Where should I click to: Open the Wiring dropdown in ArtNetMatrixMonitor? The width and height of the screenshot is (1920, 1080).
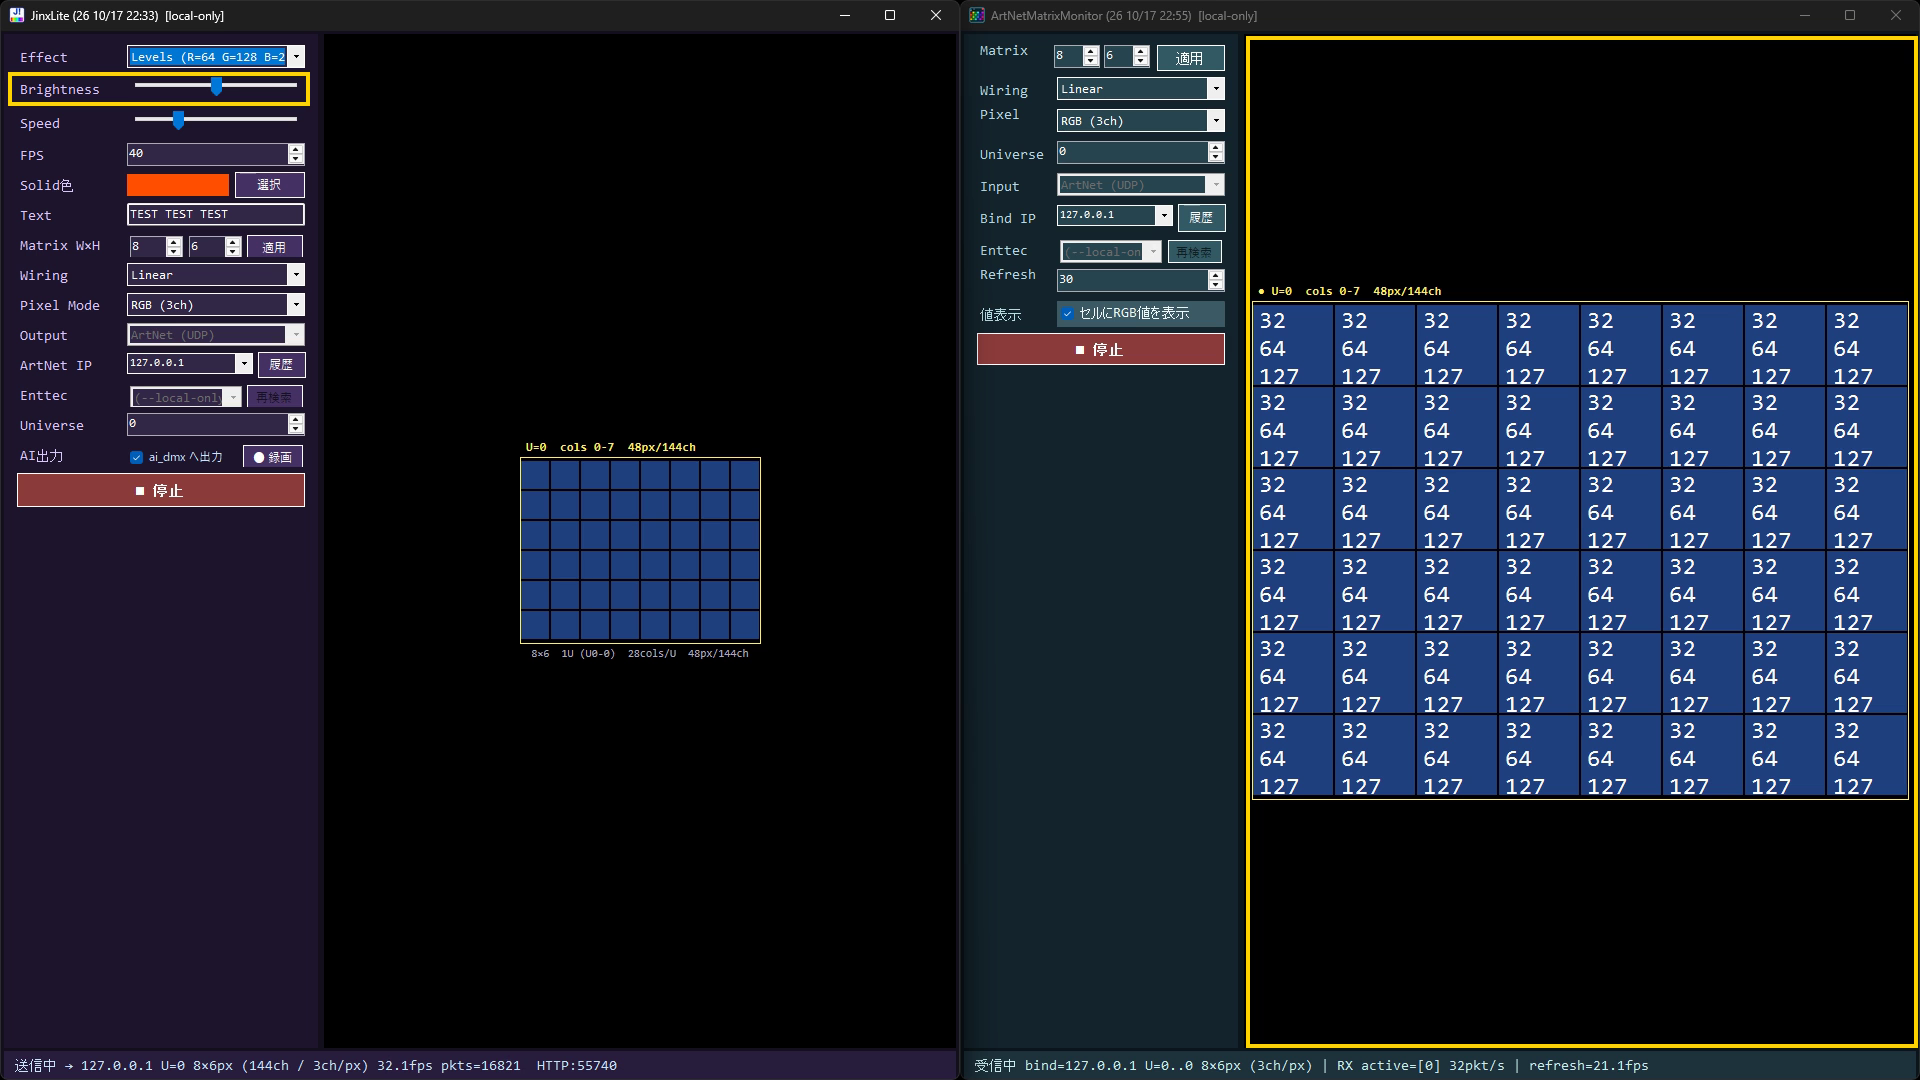point(1216,89)
